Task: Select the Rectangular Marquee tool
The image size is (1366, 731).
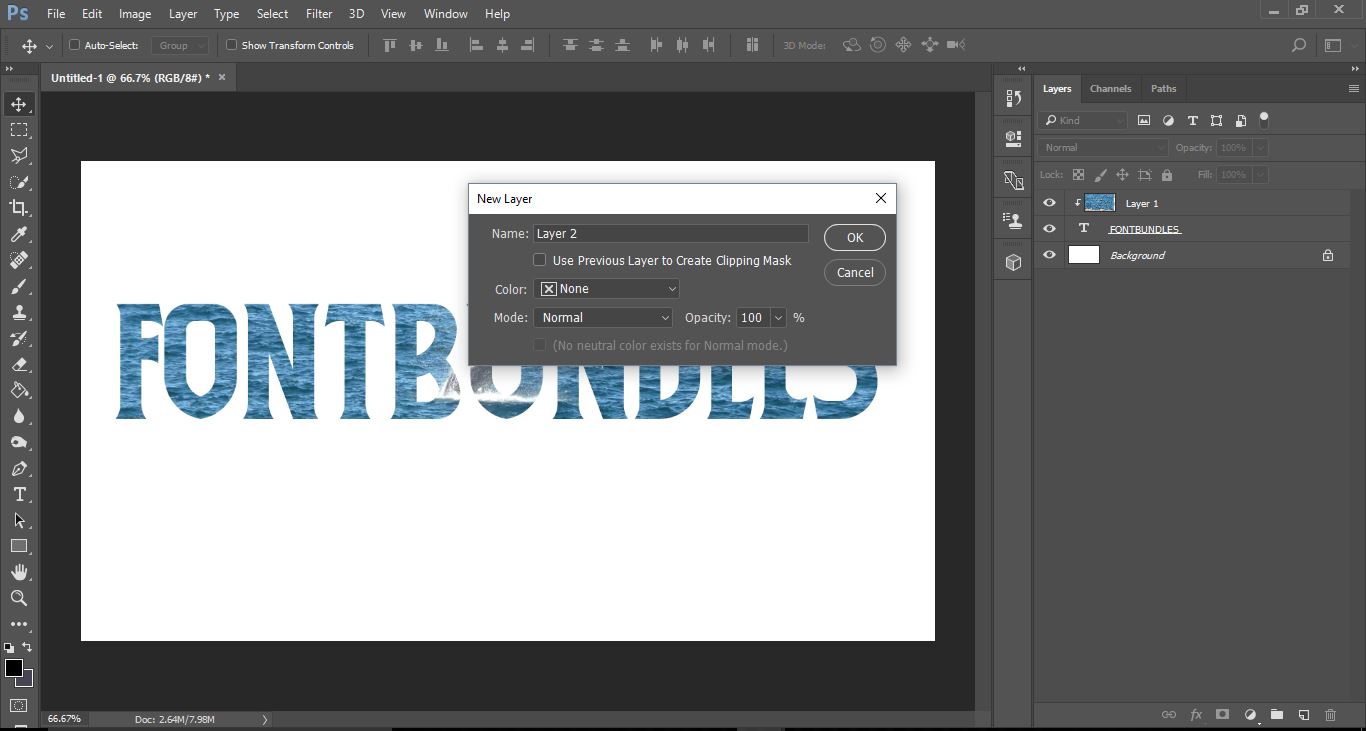Action: 18,130
